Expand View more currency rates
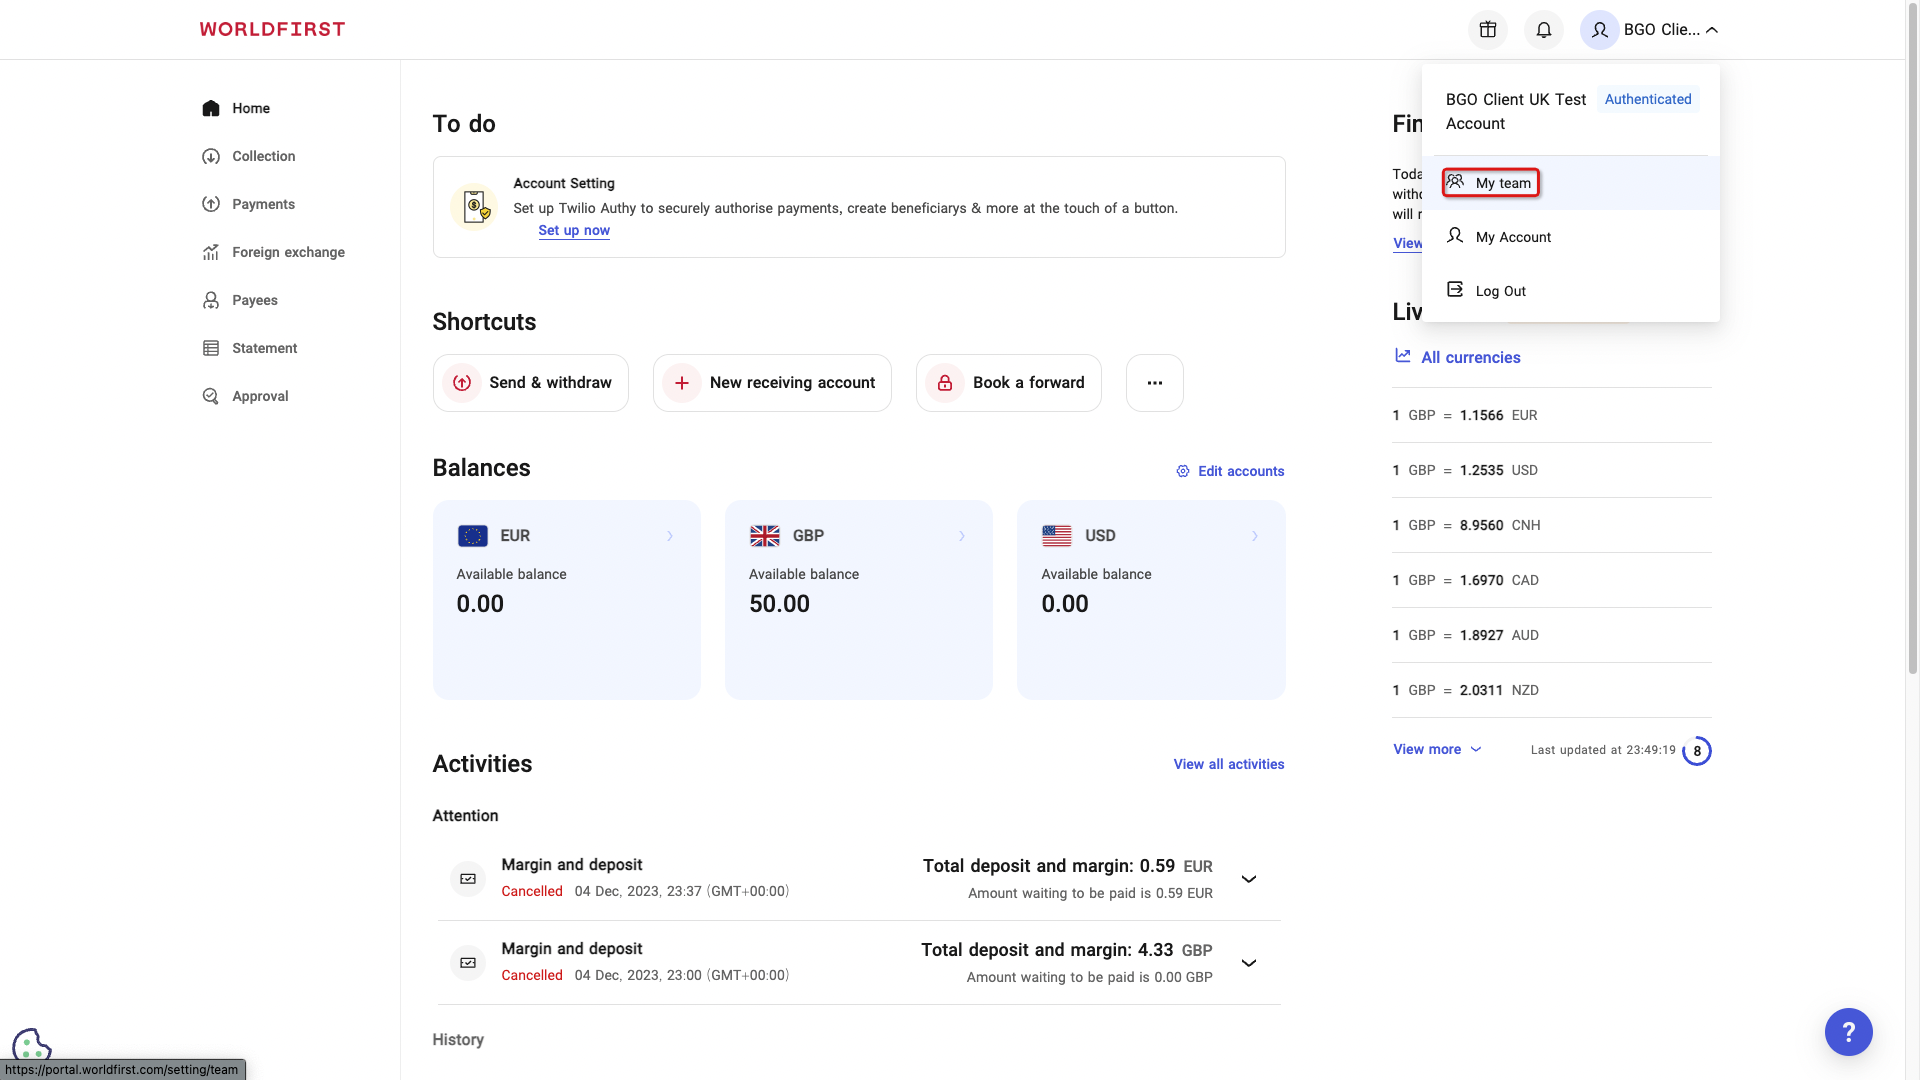 pyautogui.click(x=1437, y=749)
